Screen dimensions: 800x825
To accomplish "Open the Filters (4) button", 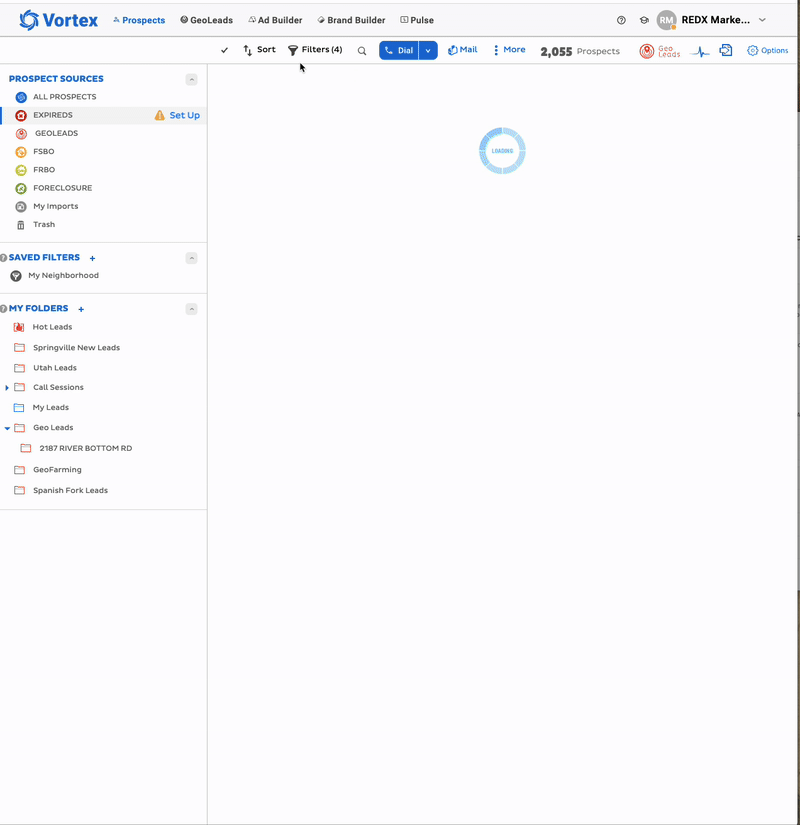I will [x=315, y=50].
